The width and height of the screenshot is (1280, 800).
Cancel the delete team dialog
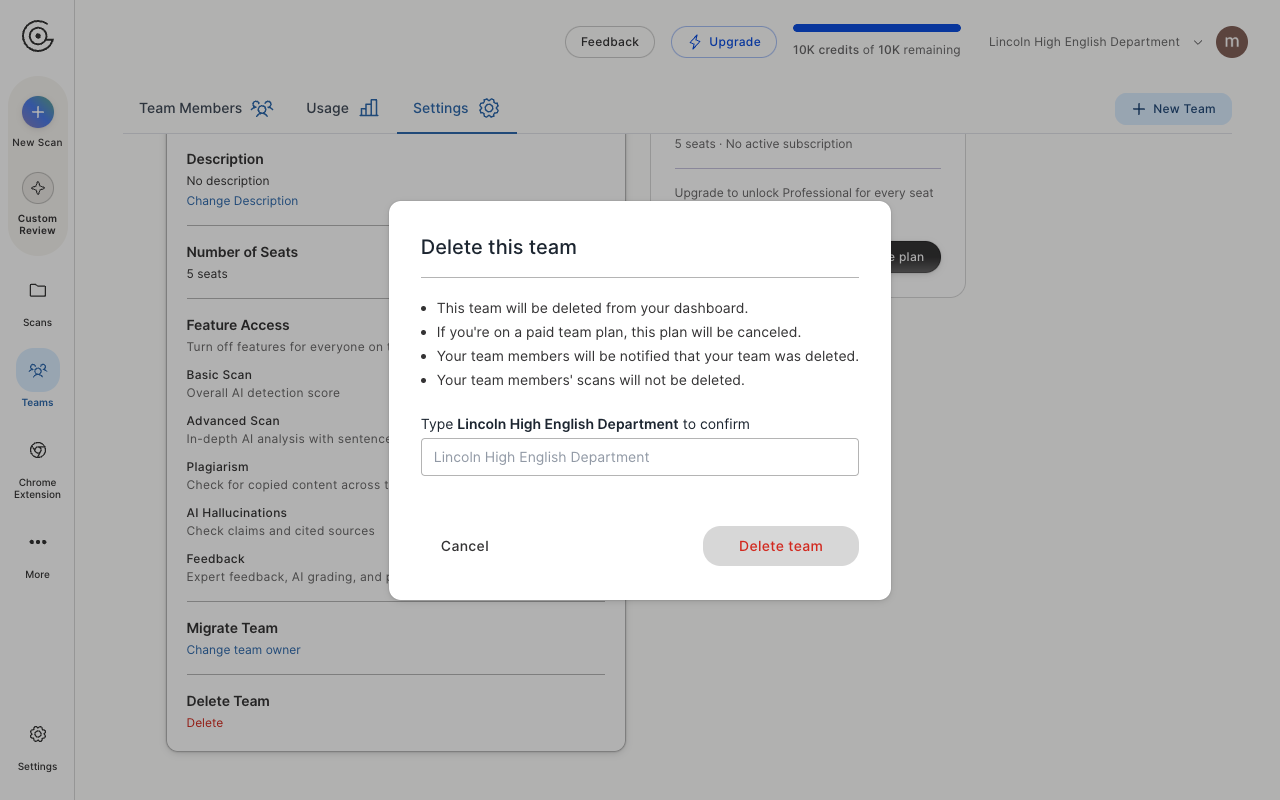(x=465, y=546)
